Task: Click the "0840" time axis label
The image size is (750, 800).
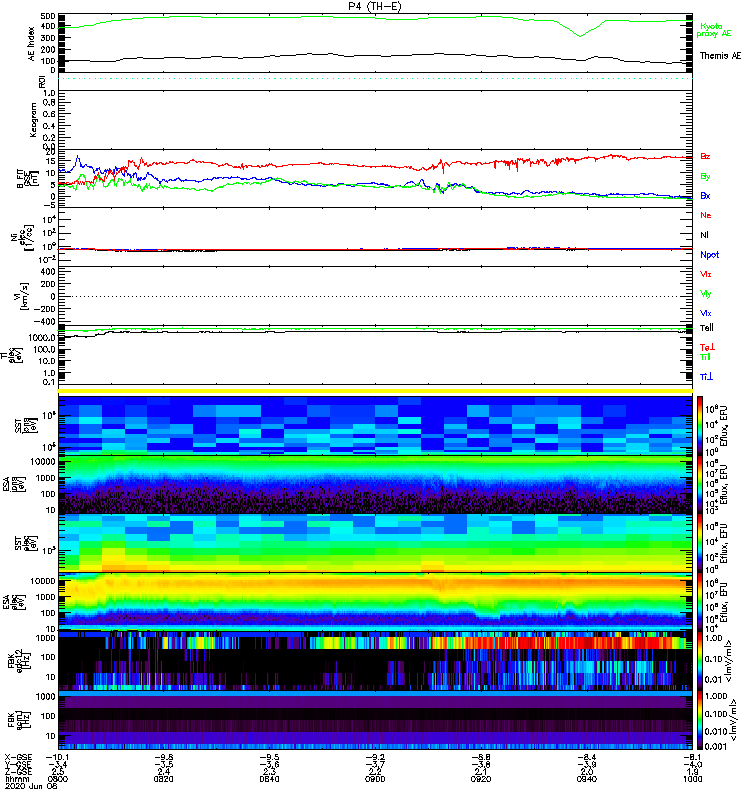Action: tap(269, 779)
